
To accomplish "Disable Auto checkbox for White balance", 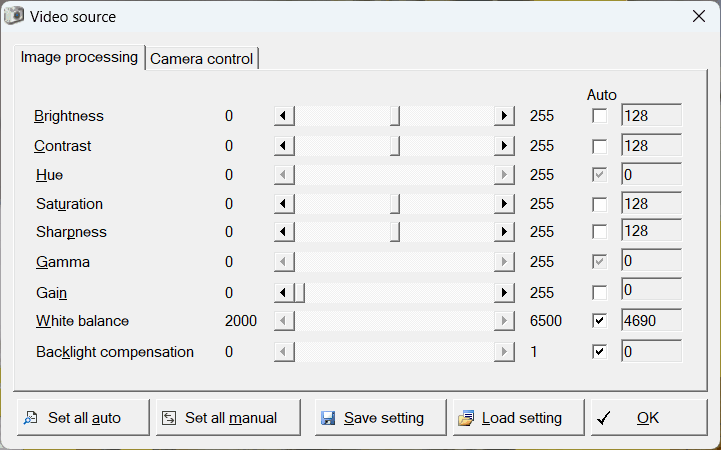I will click(599, 322).
